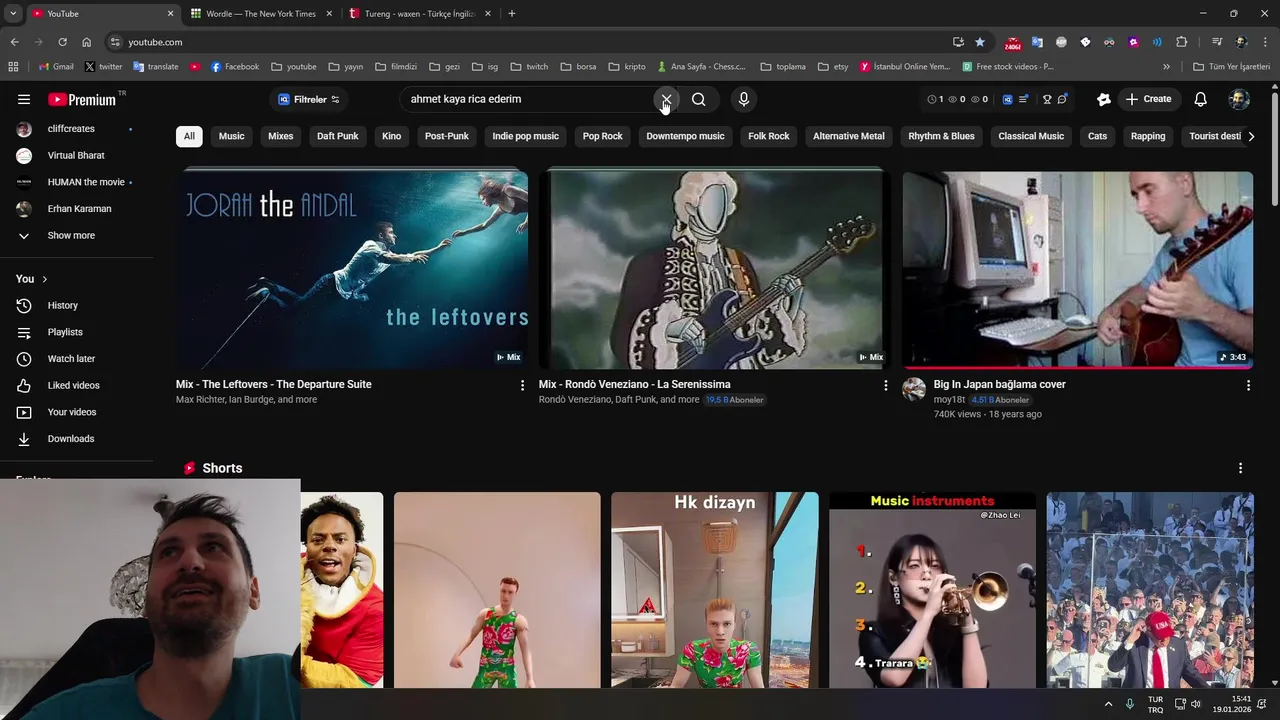Select the Indie pop music chip
Viewport: 1280px width, 720px height.
pyautogui.click(x=526, y=136)
